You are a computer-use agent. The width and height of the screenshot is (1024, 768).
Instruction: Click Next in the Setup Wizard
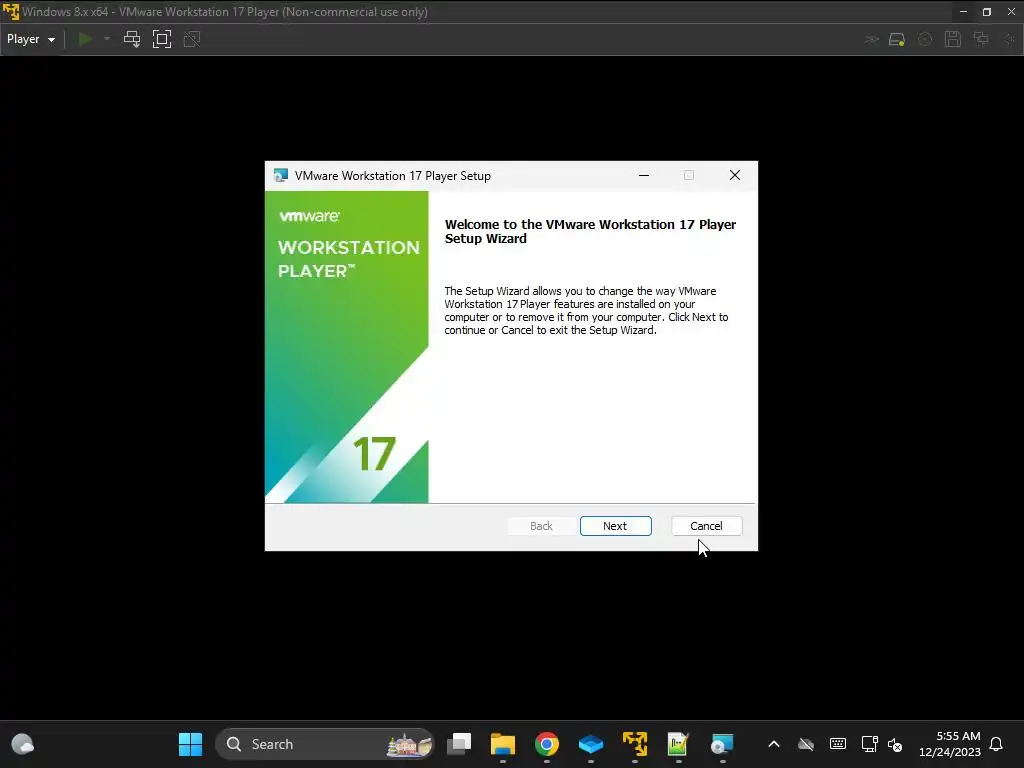coord(615,526)
